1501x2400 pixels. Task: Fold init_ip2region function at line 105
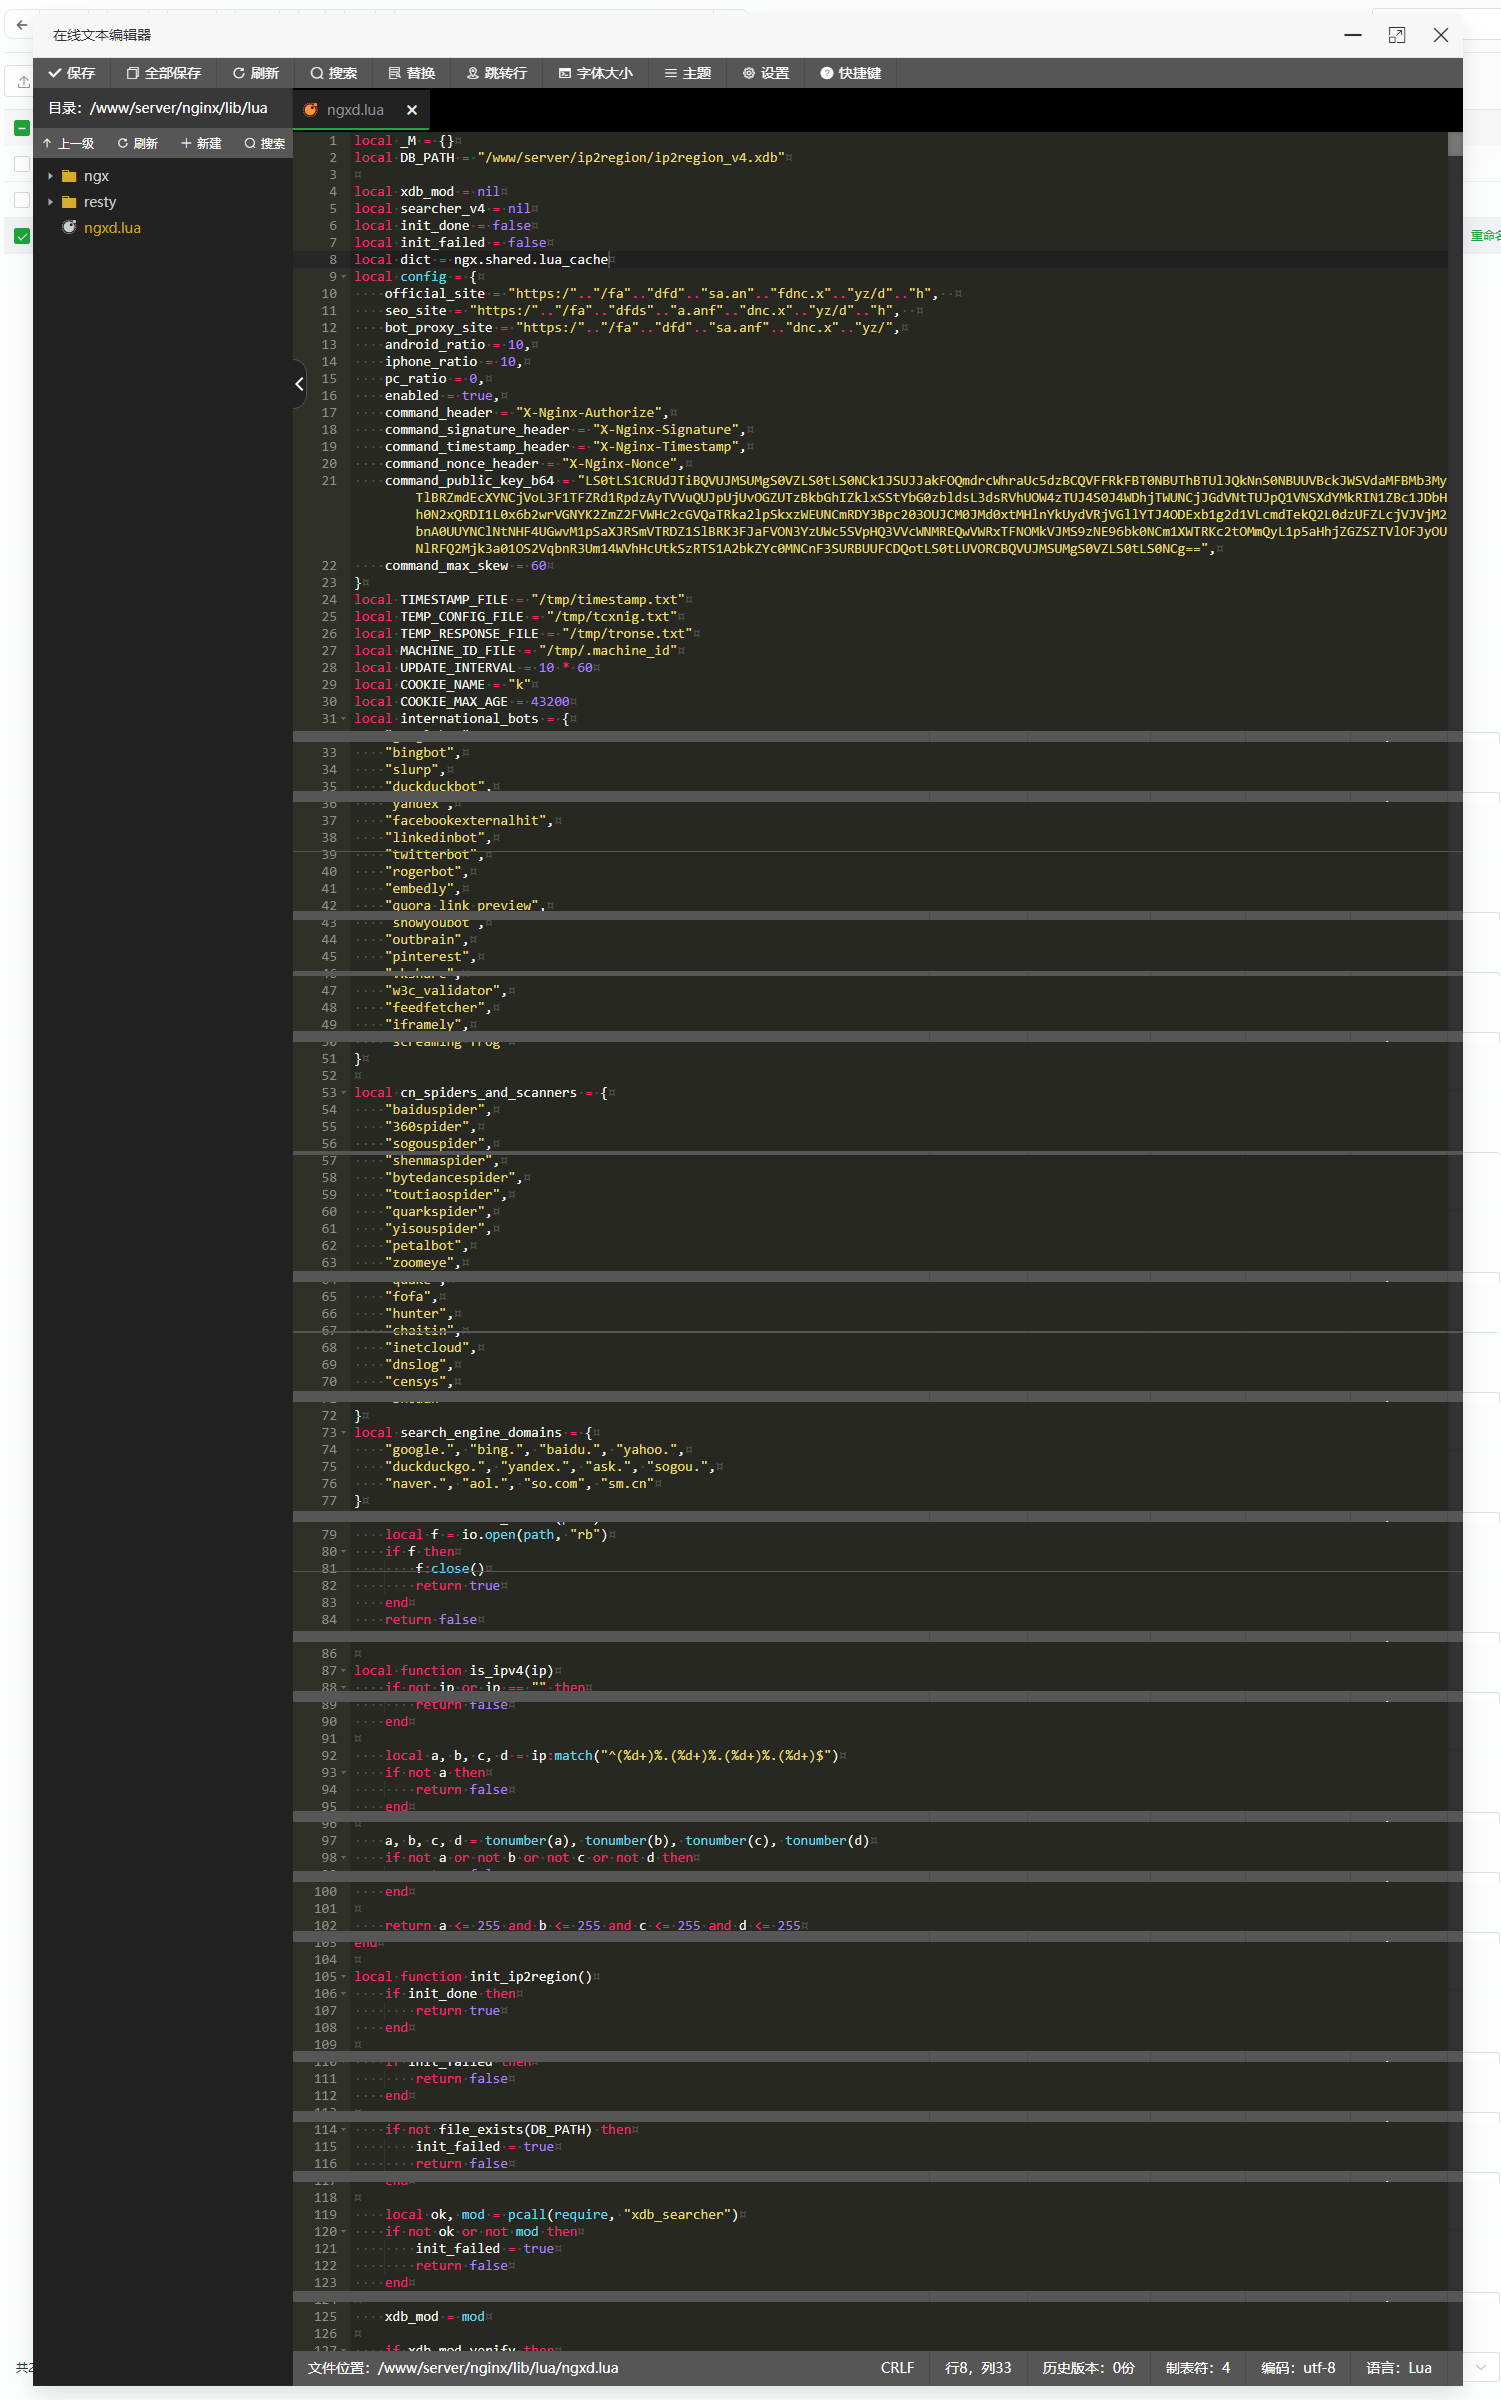[344, 1977]
